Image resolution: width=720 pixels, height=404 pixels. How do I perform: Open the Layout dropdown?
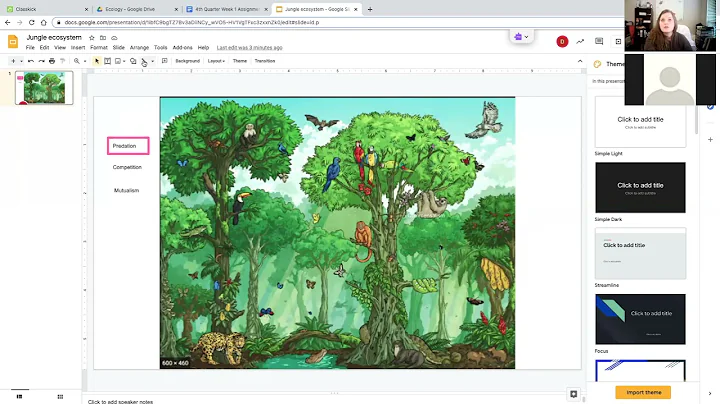(x=216, y=61)
